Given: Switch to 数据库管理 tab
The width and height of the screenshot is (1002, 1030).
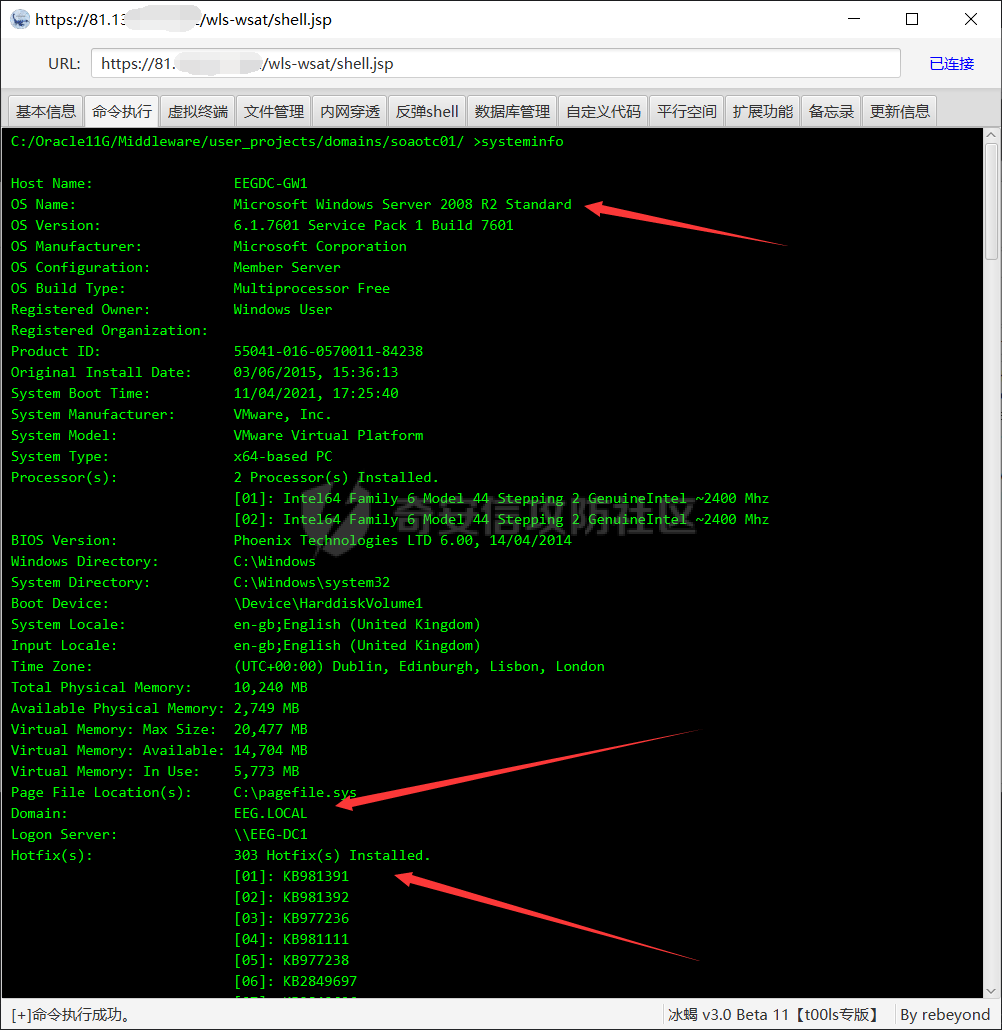Looking at the screenshot, I should (512, 111).
